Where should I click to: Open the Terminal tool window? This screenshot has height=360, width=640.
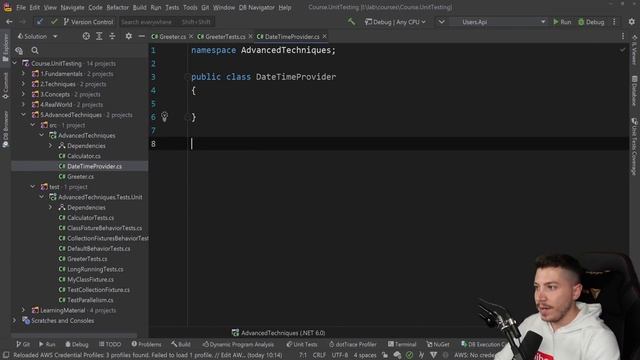[x=402, y=344]
